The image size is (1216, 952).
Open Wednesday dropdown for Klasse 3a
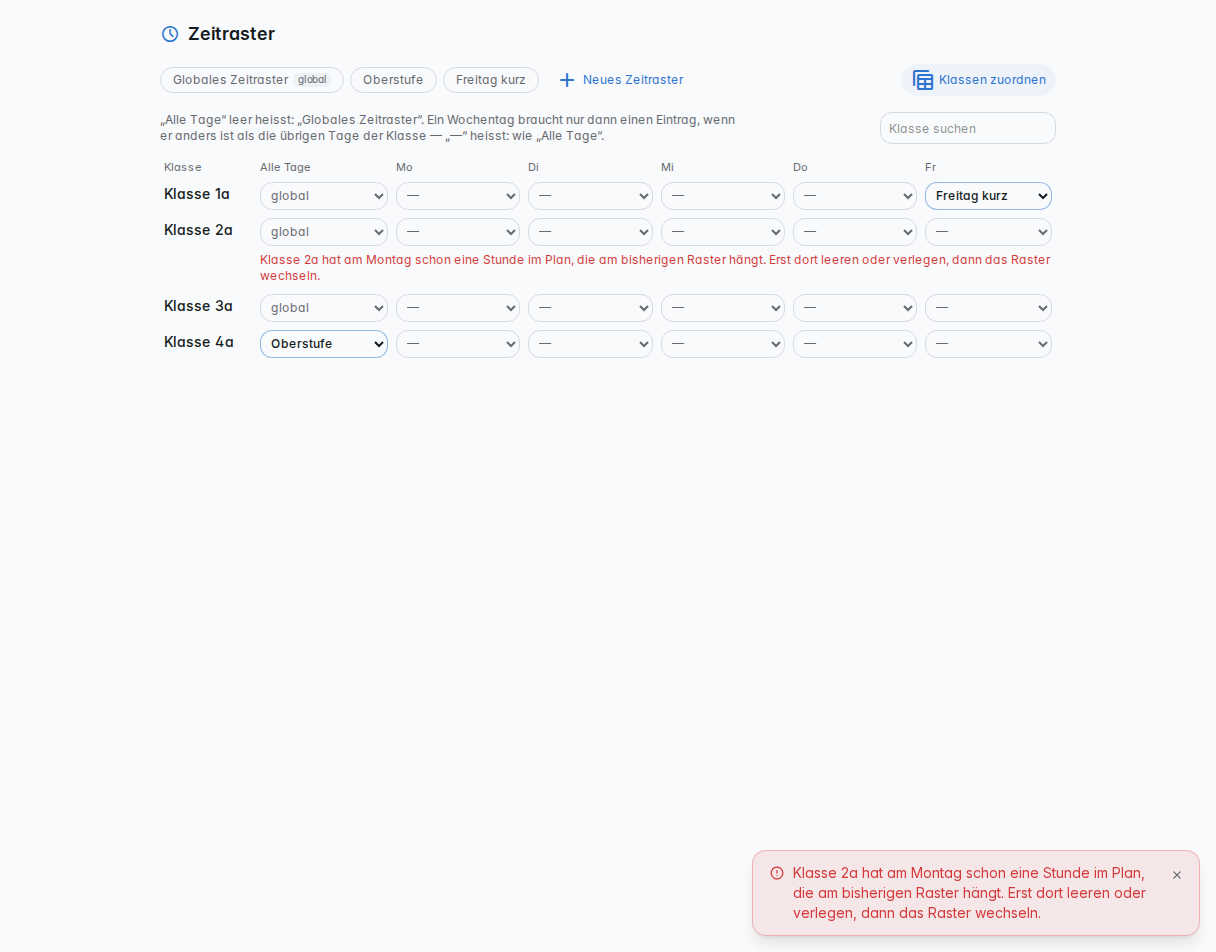click(x=723, y=308)
